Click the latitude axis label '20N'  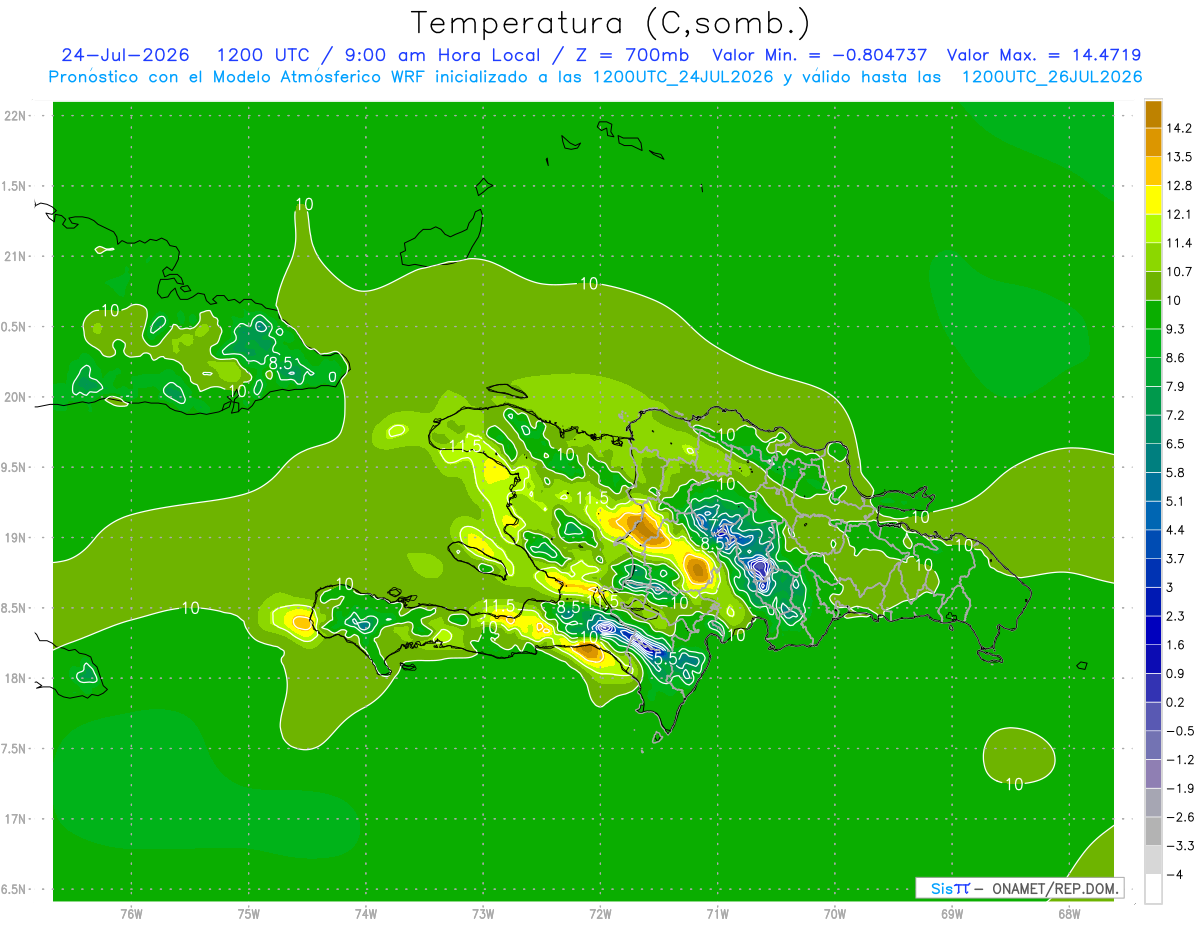pos(15,397)
